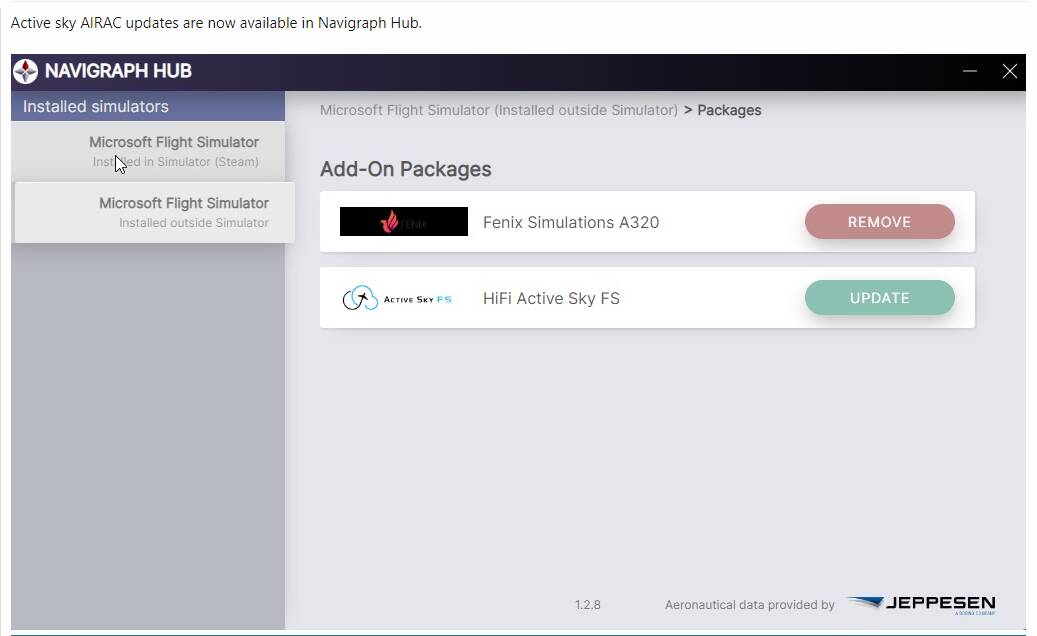Image resolution: width=1037 pixels, height=636 pixels.
Task: Remove the Fenix Simulations A320 package
Action: pyautogui.click(x=880, y=221)
